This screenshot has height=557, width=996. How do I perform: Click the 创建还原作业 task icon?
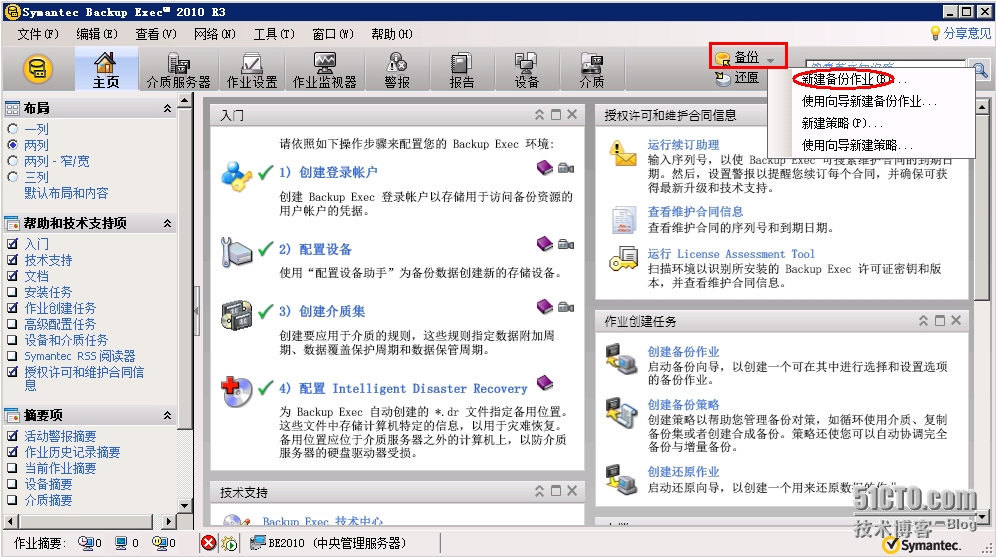point(621,480)
